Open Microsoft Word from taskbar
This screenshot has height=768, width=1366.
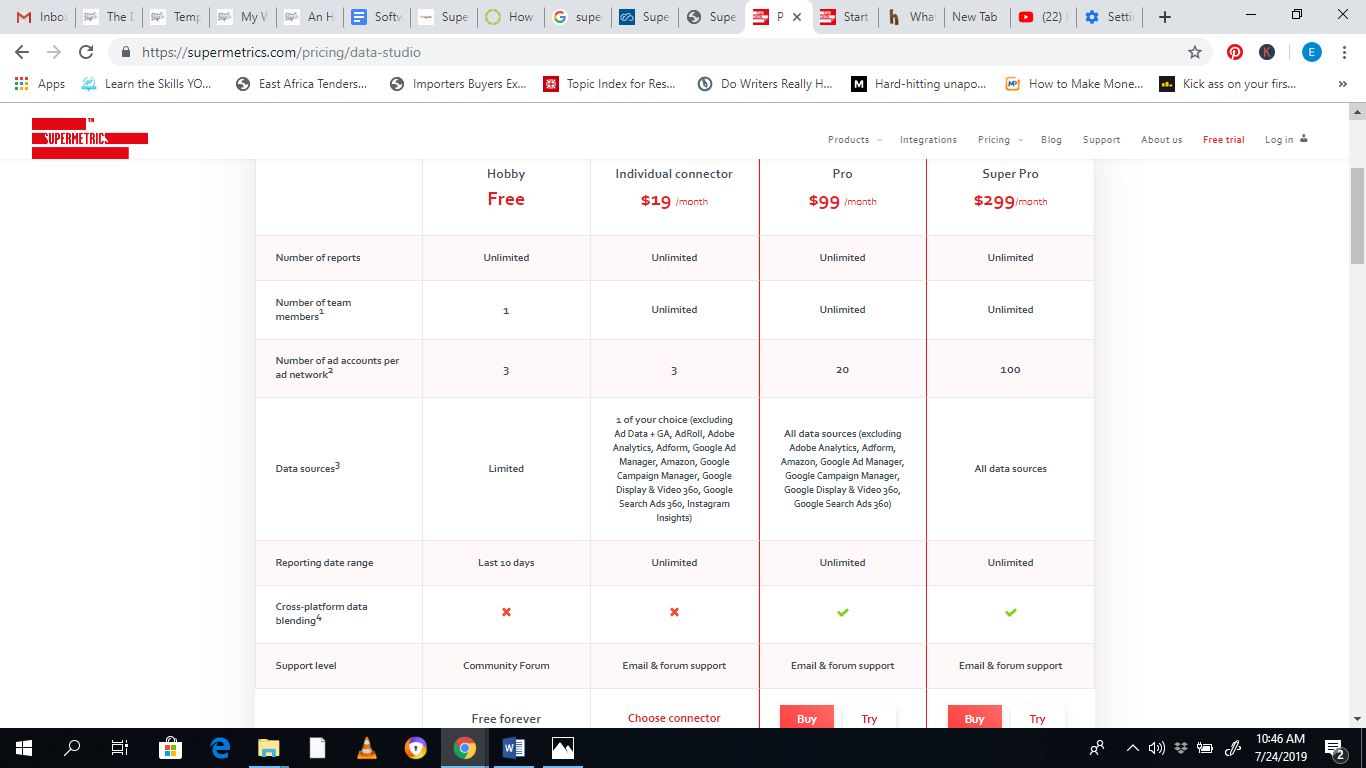coord(514,747)
